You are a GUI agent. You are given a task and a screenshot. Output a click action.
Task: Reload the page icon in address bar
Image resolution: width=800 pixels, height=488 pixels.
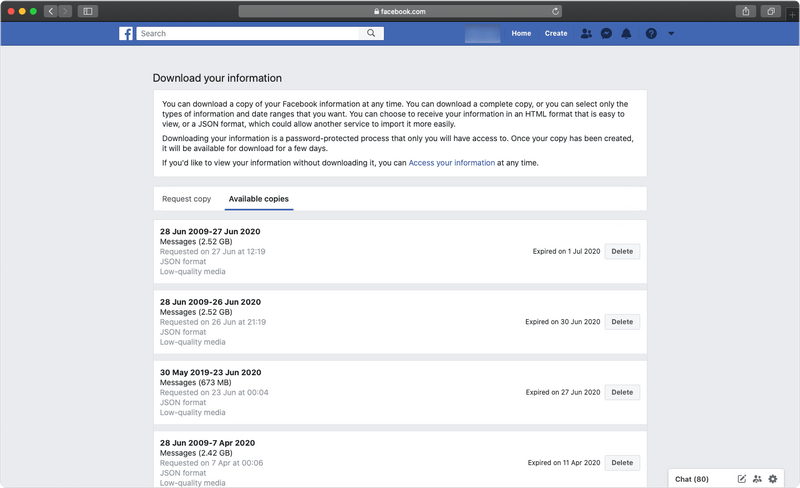point(556,11)
